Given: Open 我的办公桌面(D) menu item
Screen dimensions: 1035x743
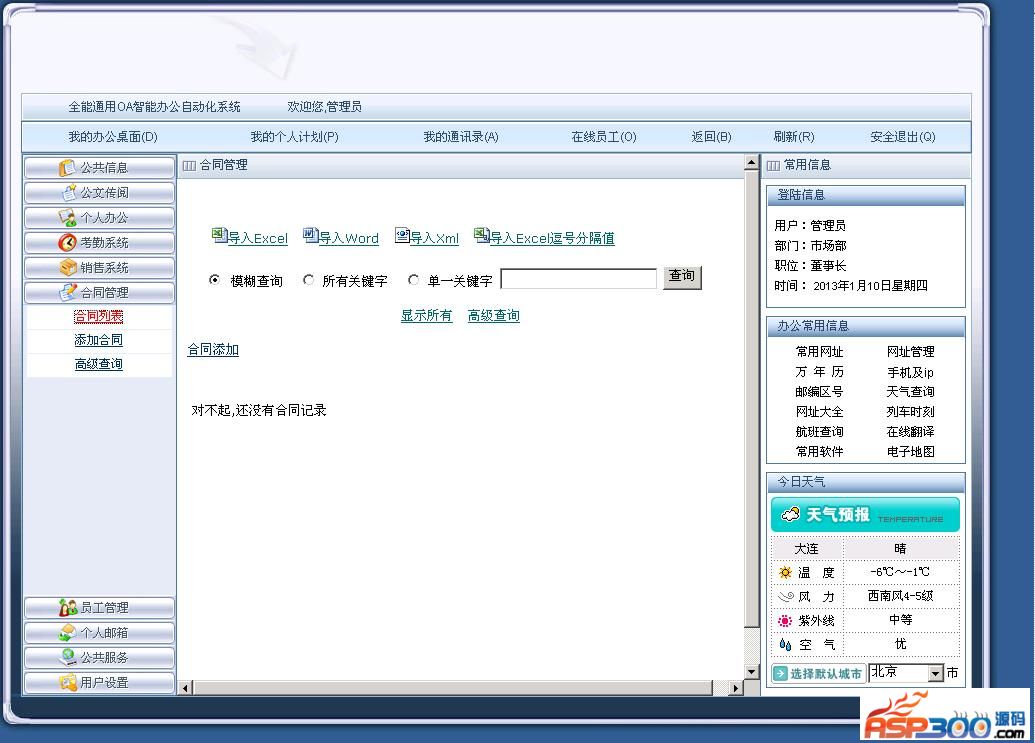Looking at the screenshot, I should click(113, 137).
